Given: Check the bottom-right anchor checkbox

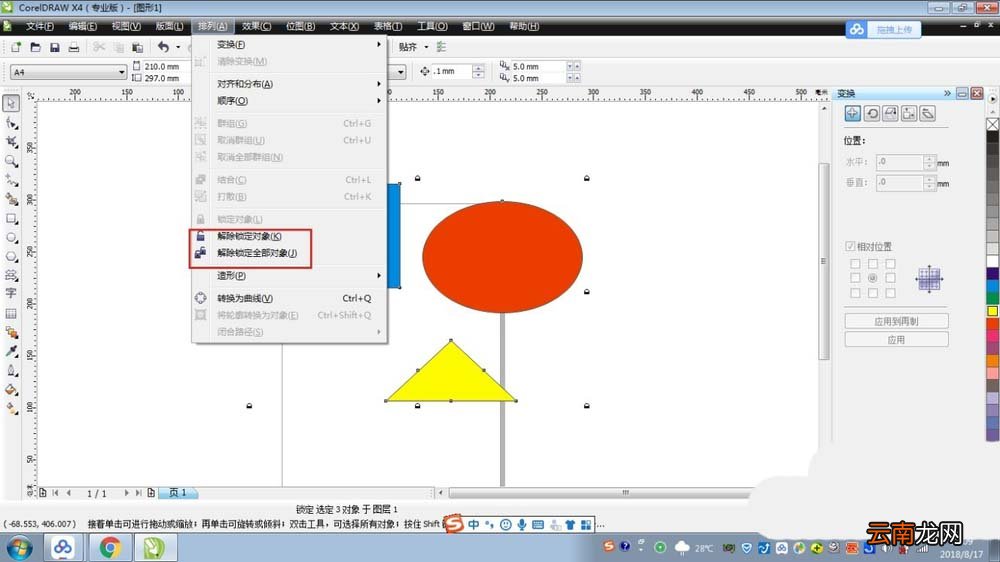Looking at the screenshot, I should (x=890, y=293).
